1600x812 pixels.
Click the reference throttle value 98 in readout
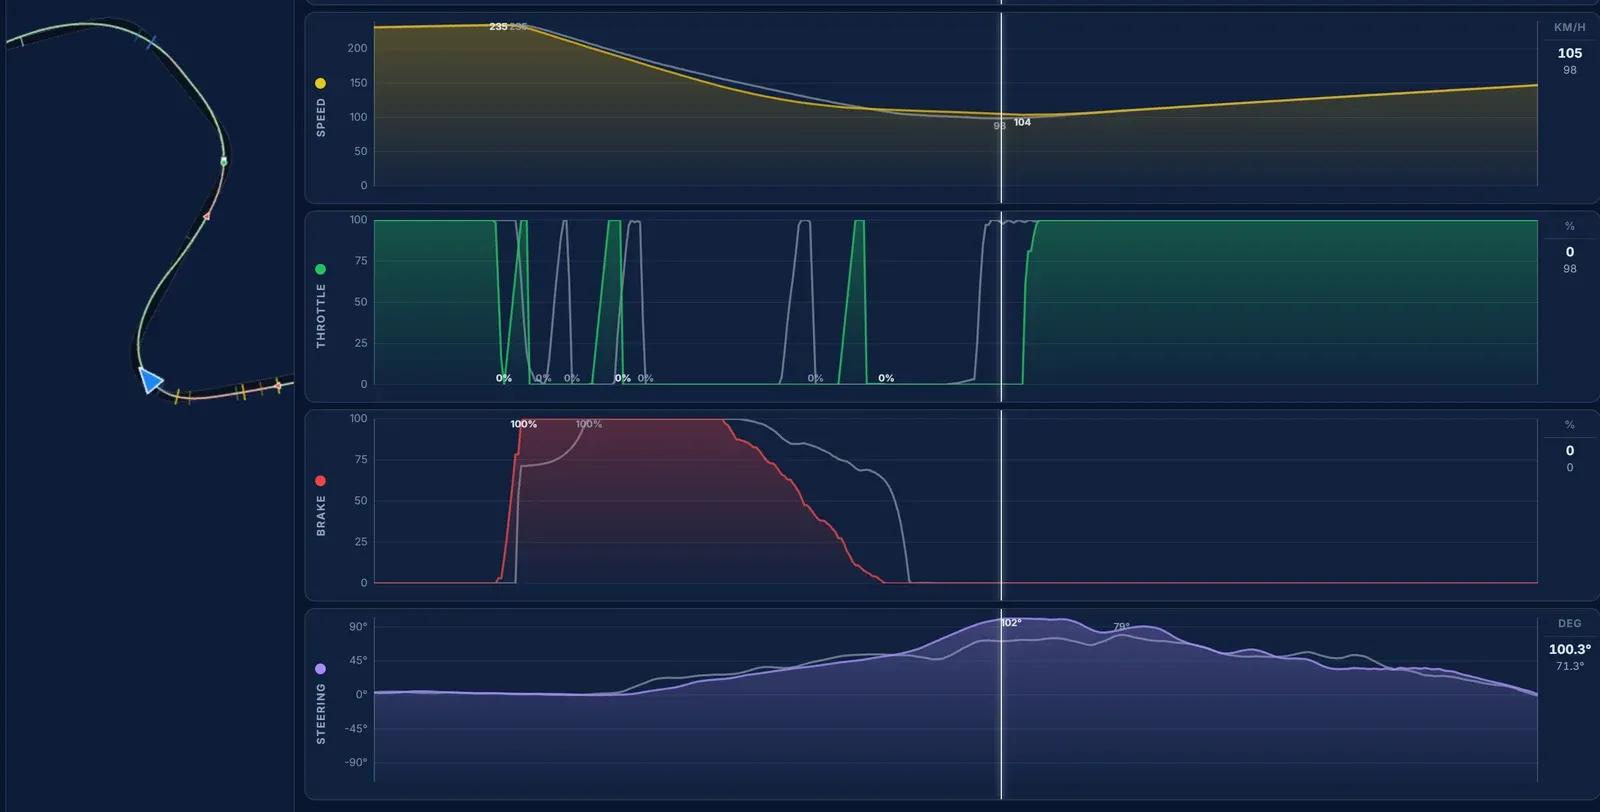[1569, 269]
